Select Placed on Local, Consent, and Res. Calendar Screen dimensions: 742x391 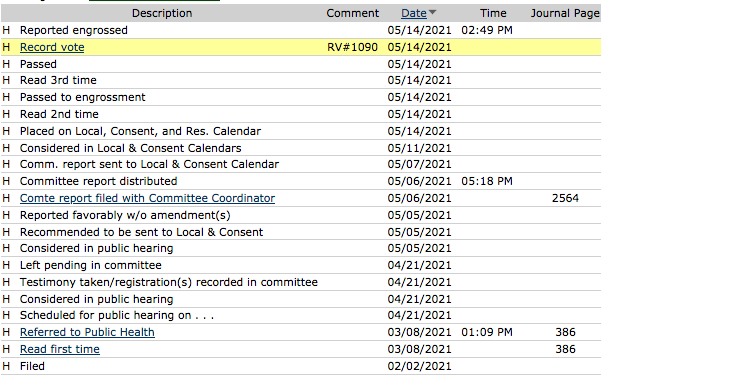(141, 131)
